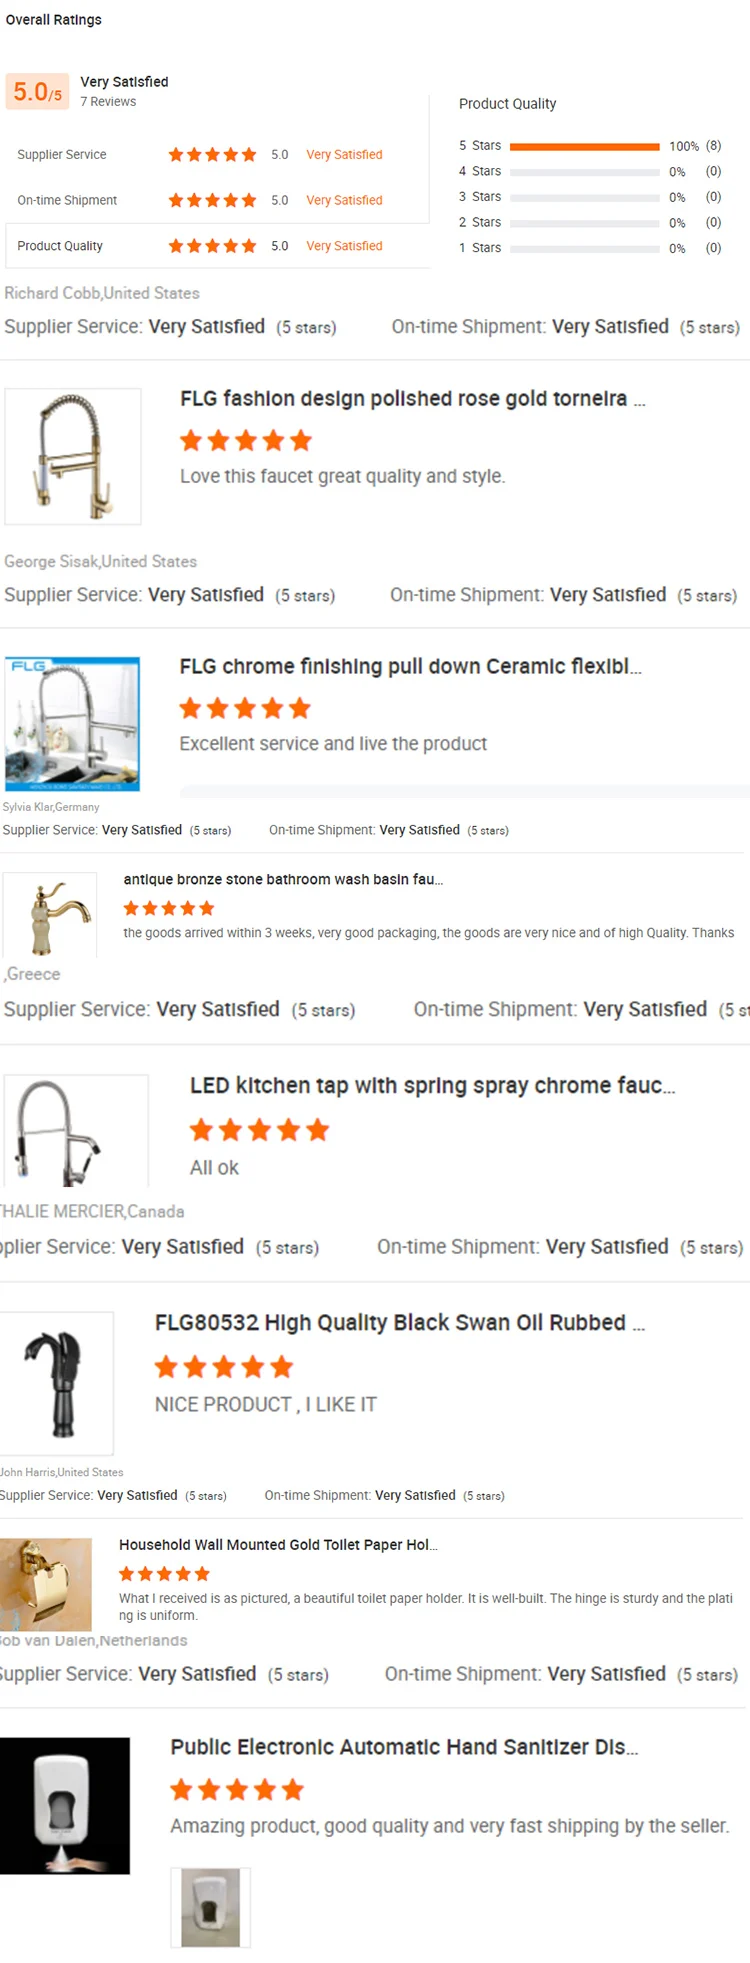Open the FLG chrome finishing pull down title
The width and height of the screenshot is (750, 1963).
pyautogui.click(x=410, y=667)
